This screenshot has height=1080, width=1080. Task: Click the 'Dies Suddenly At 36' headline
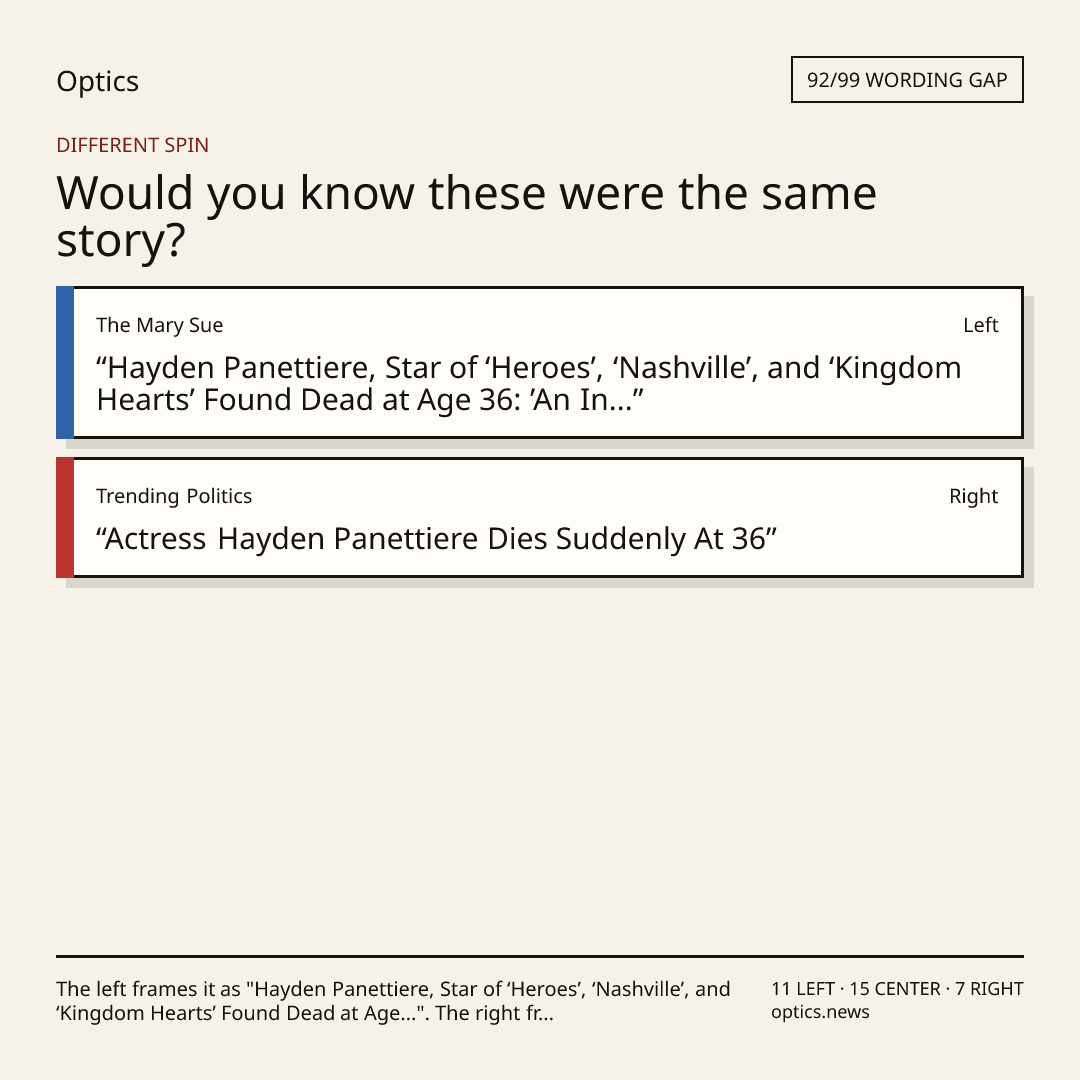436,539
